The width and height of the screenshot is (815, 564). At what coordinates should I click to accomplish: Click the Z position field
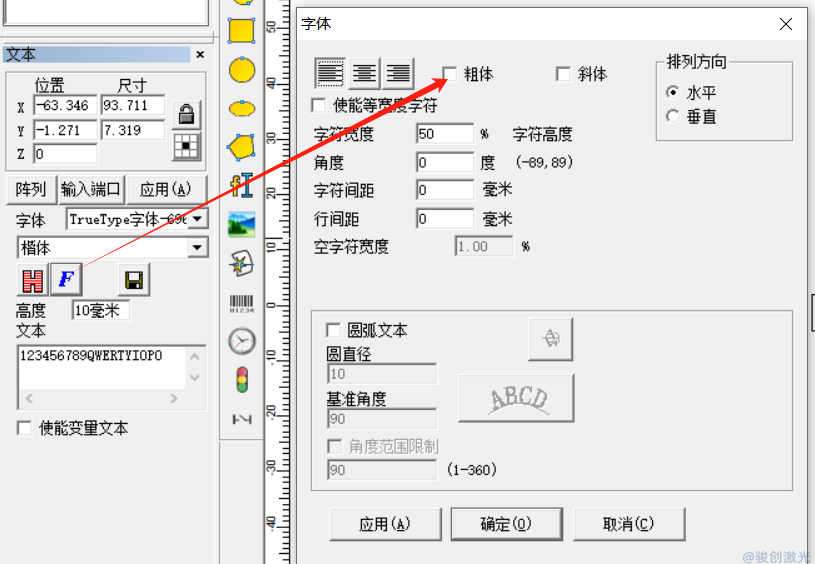(x=65, y=154)
